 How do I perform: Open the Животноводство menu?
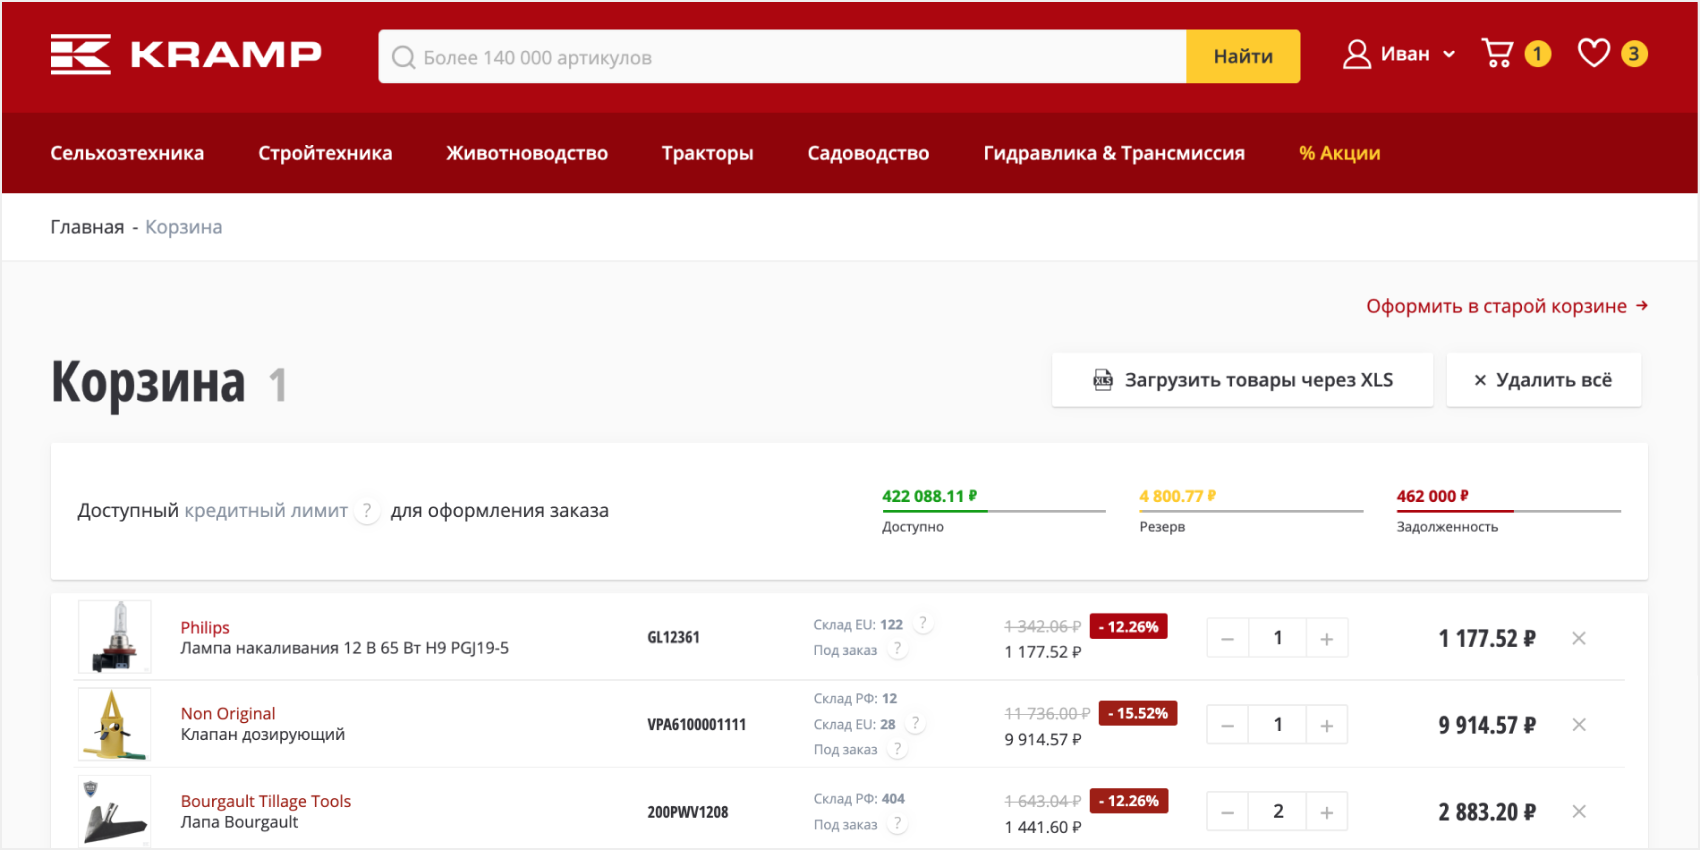pyautogui.click(x=527, y=153)
